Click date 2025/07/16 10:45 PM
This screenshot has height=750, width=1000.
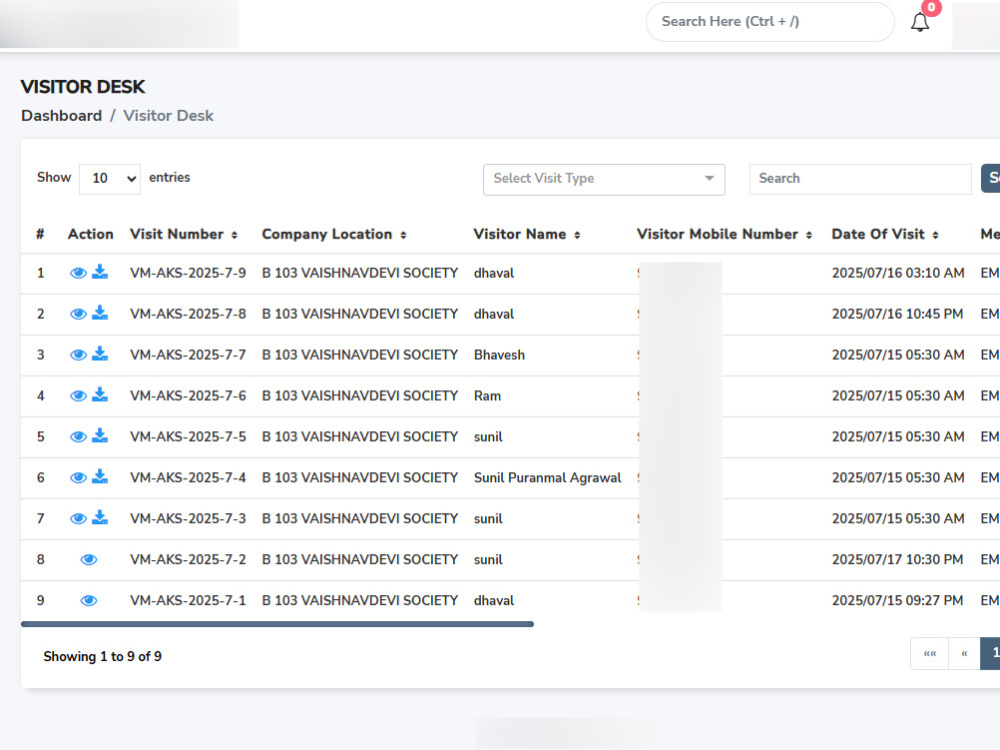[x=897, y=314]
